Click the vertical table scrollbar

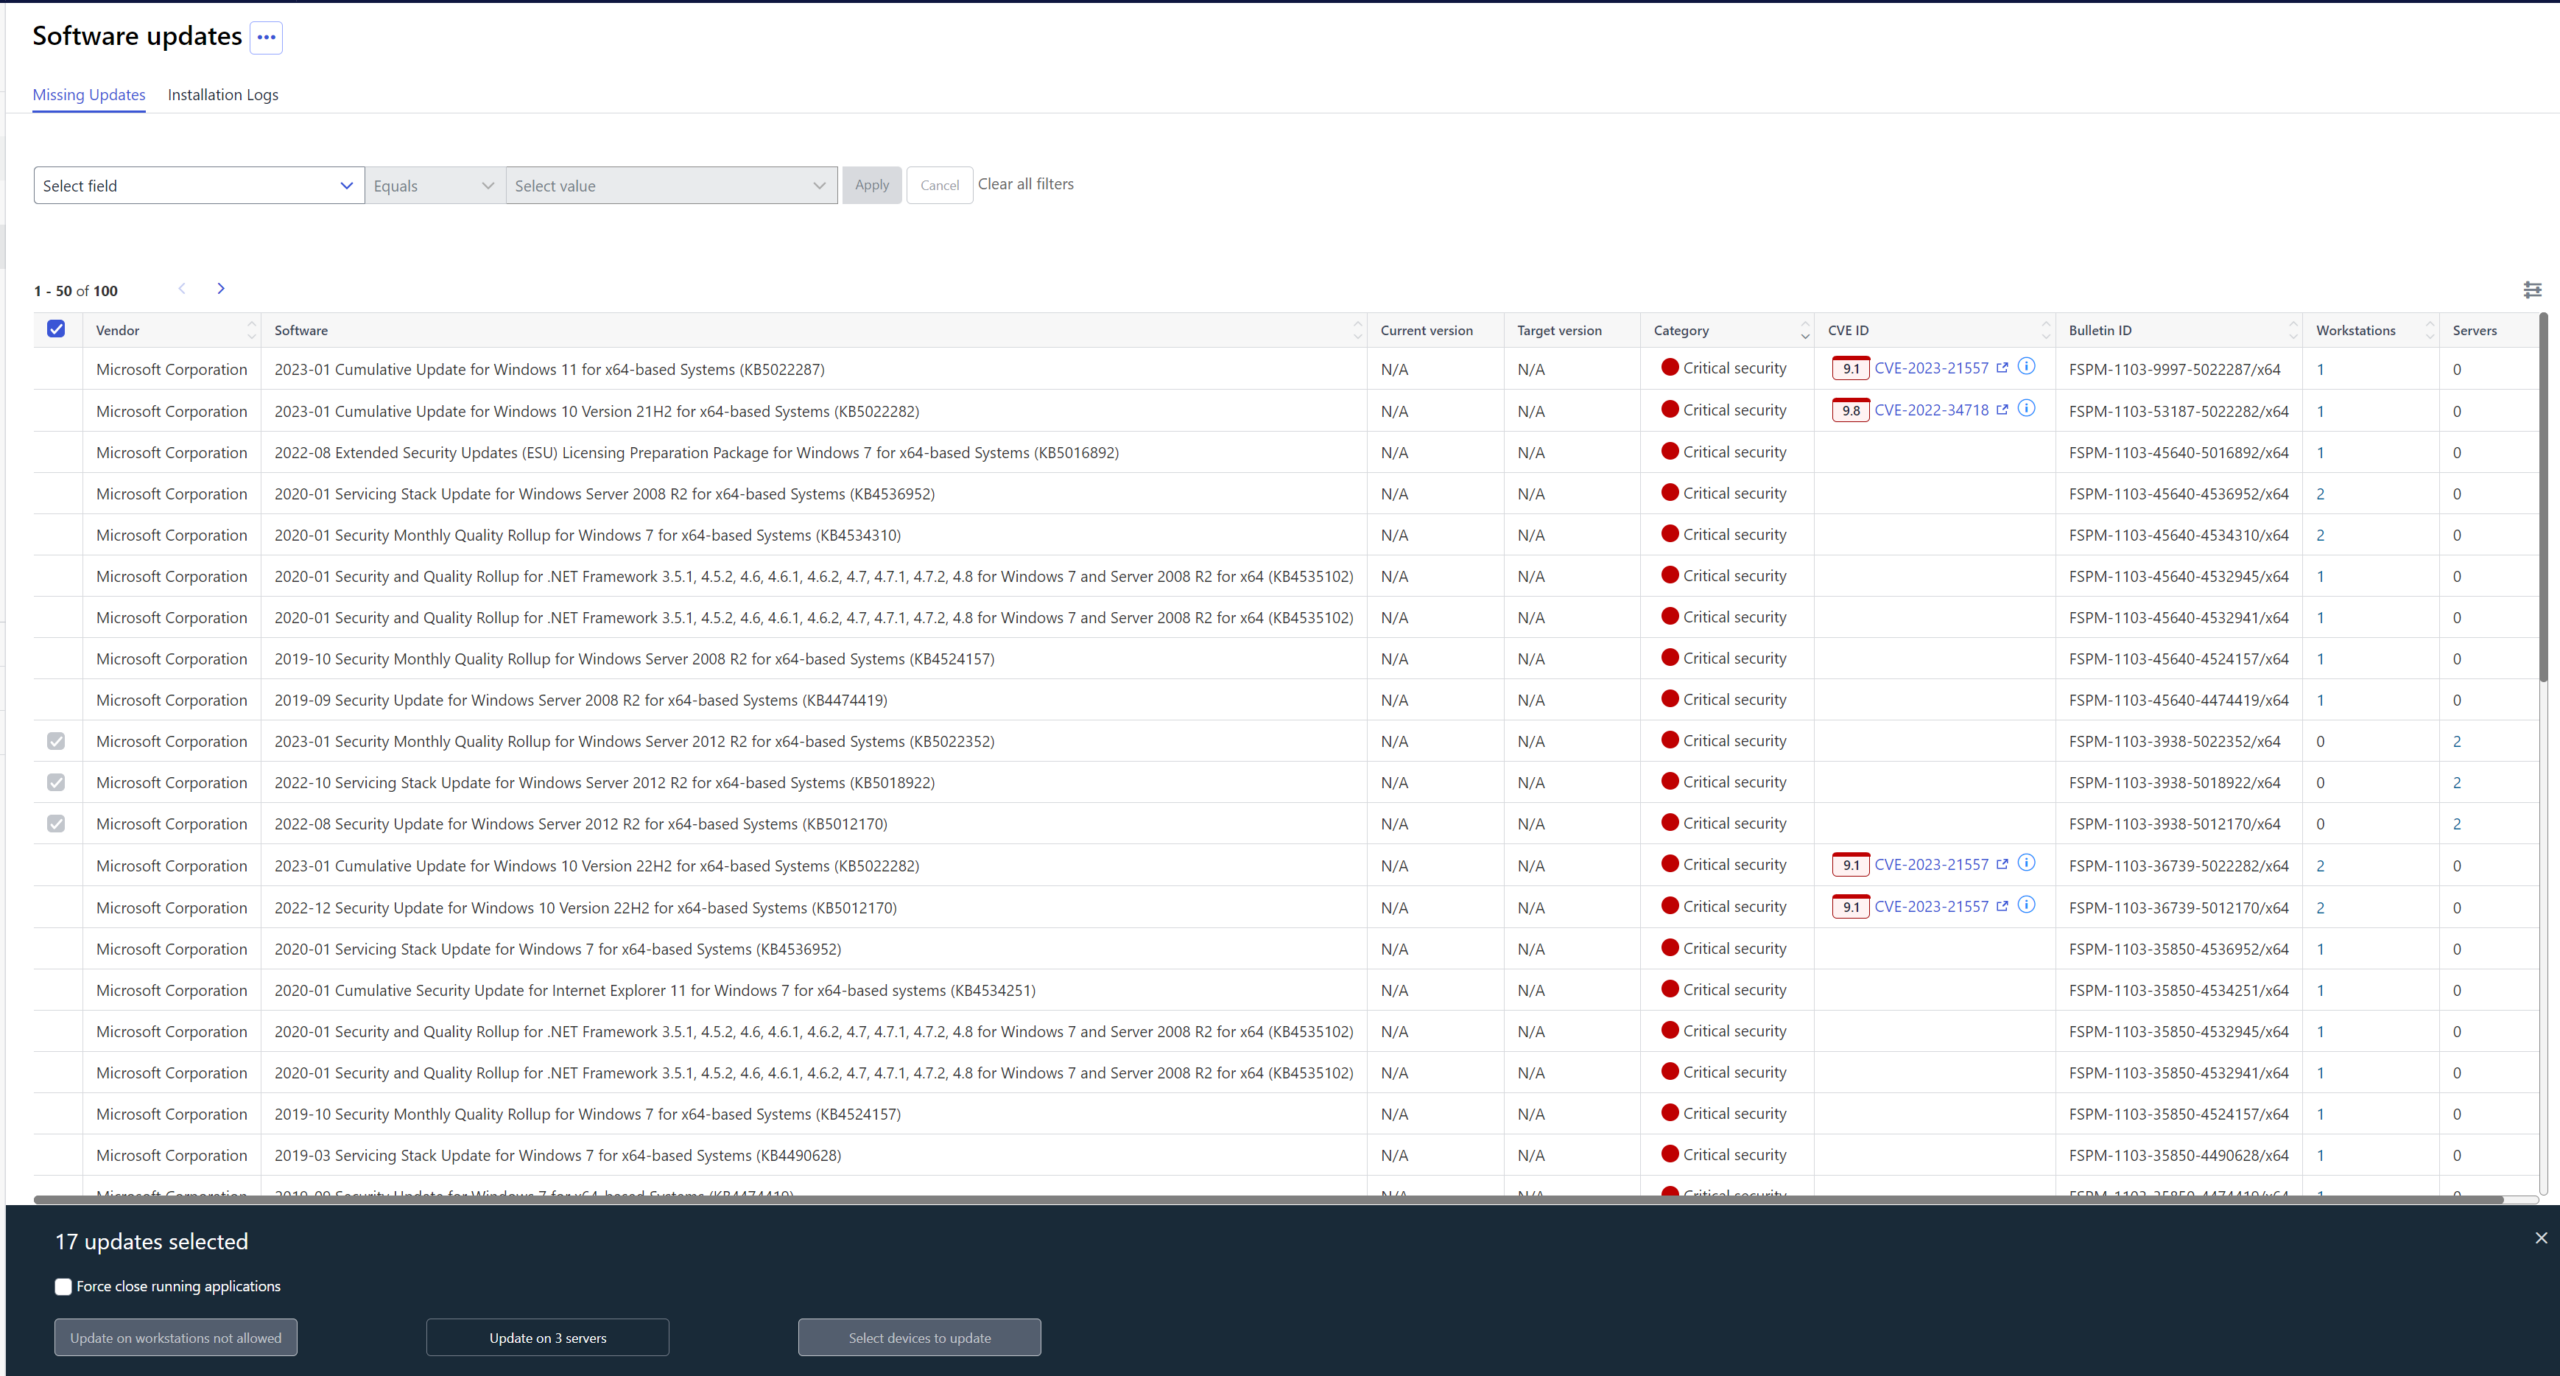coord(2543,498)
